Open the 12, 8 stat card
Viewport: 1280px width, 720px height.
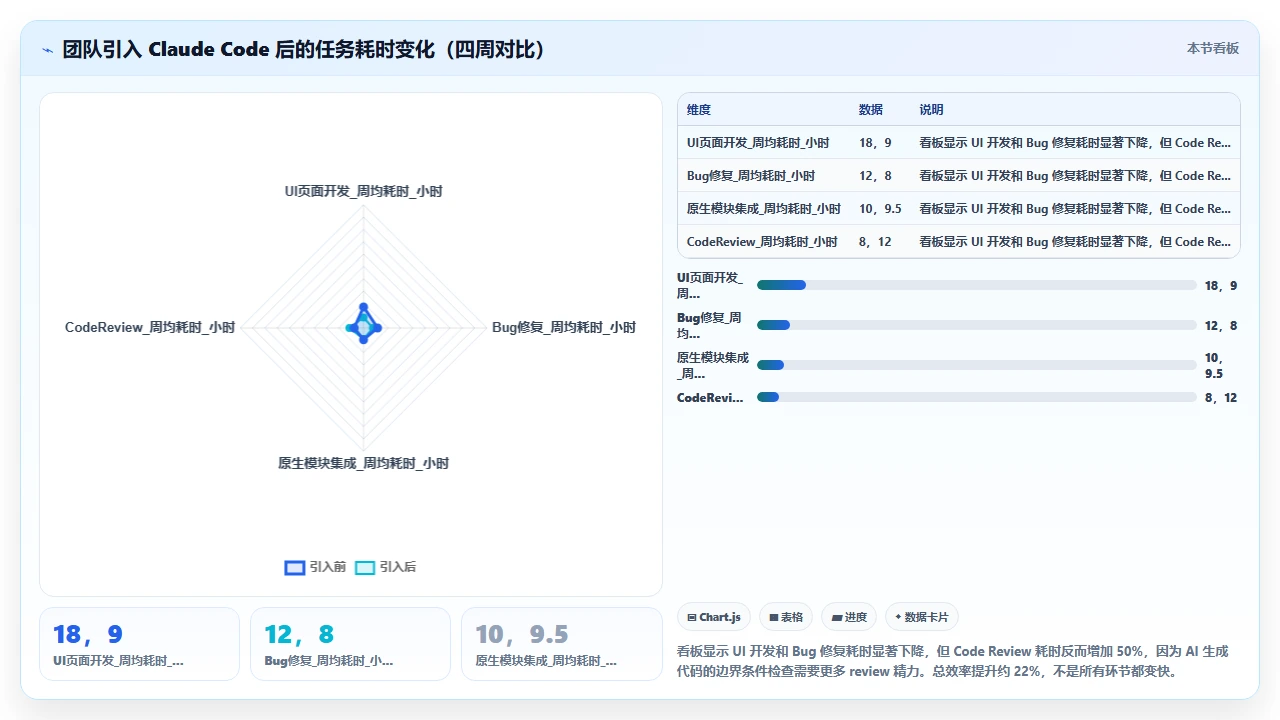tap(350, 644)
